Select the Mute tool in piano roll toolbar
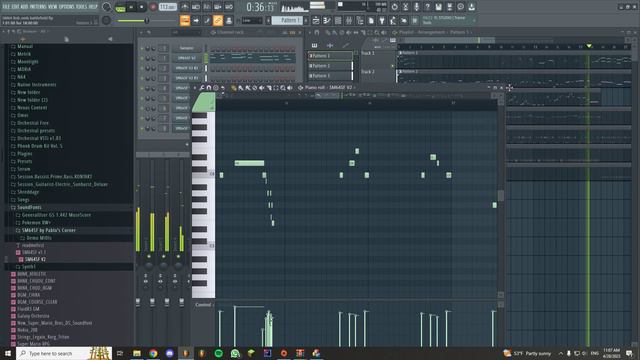The width and height of the screenshot is (640, 360). click(262, 88)
